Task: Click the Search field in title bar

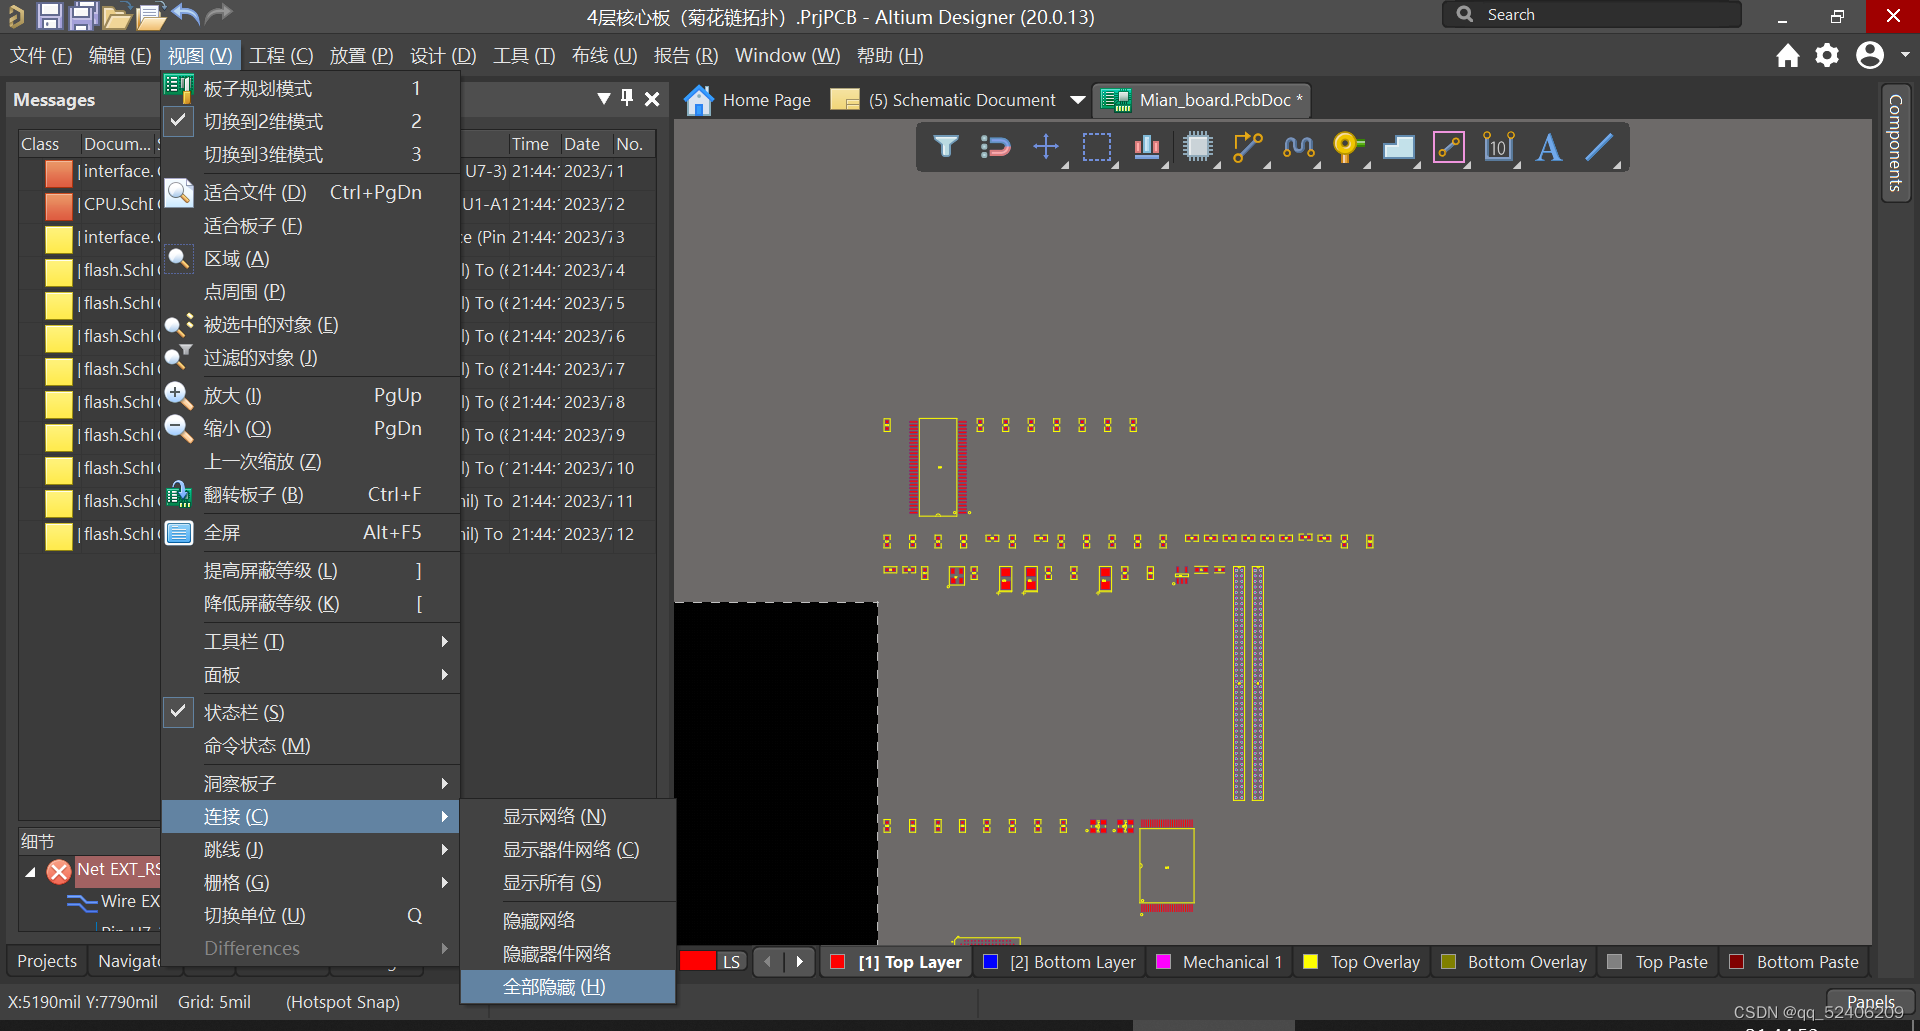Action: pyautogui.click(x=1592, y=15)
